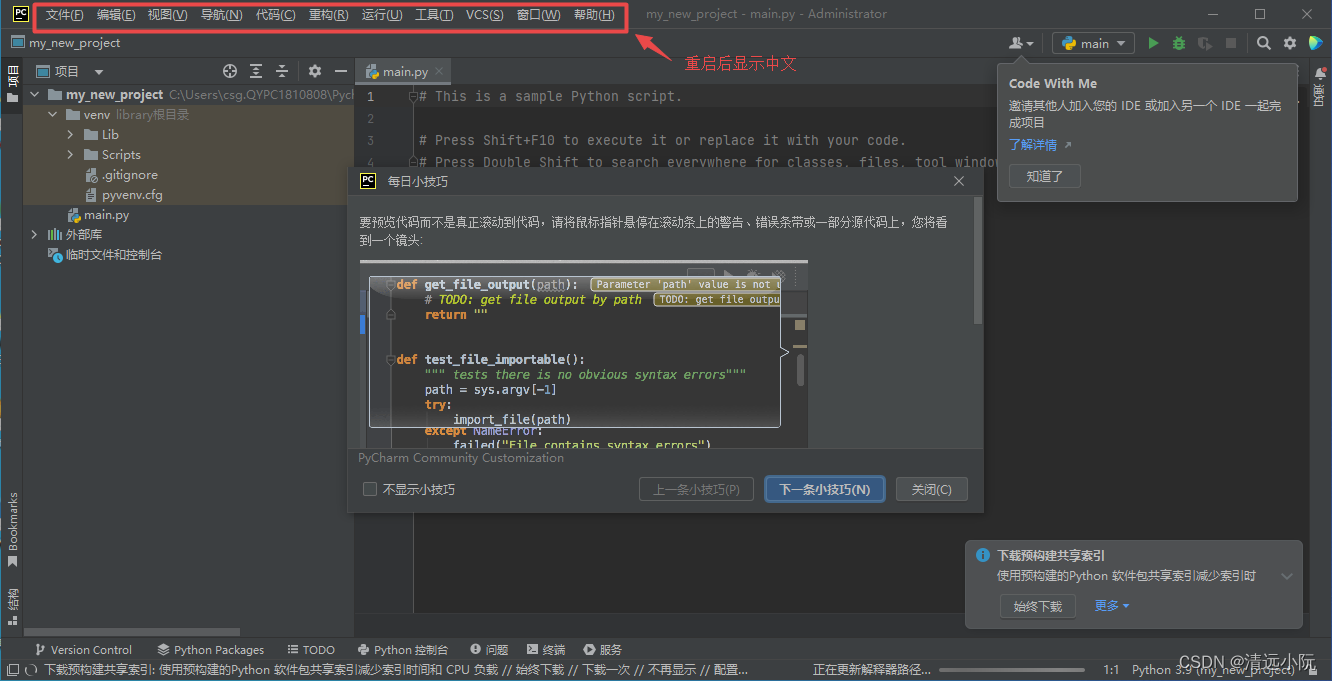The image size is (1332, 681).
Task: Open notifications bell icon on right strip
Action: 1320,73
